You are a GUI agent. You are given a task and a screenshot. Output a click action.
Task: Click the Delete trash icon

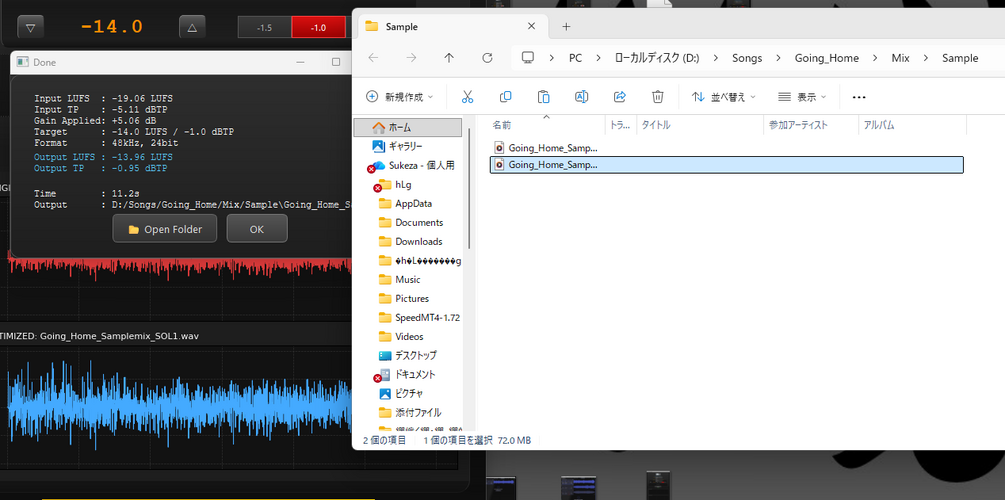pyautogui.click(x=658, y=97)
